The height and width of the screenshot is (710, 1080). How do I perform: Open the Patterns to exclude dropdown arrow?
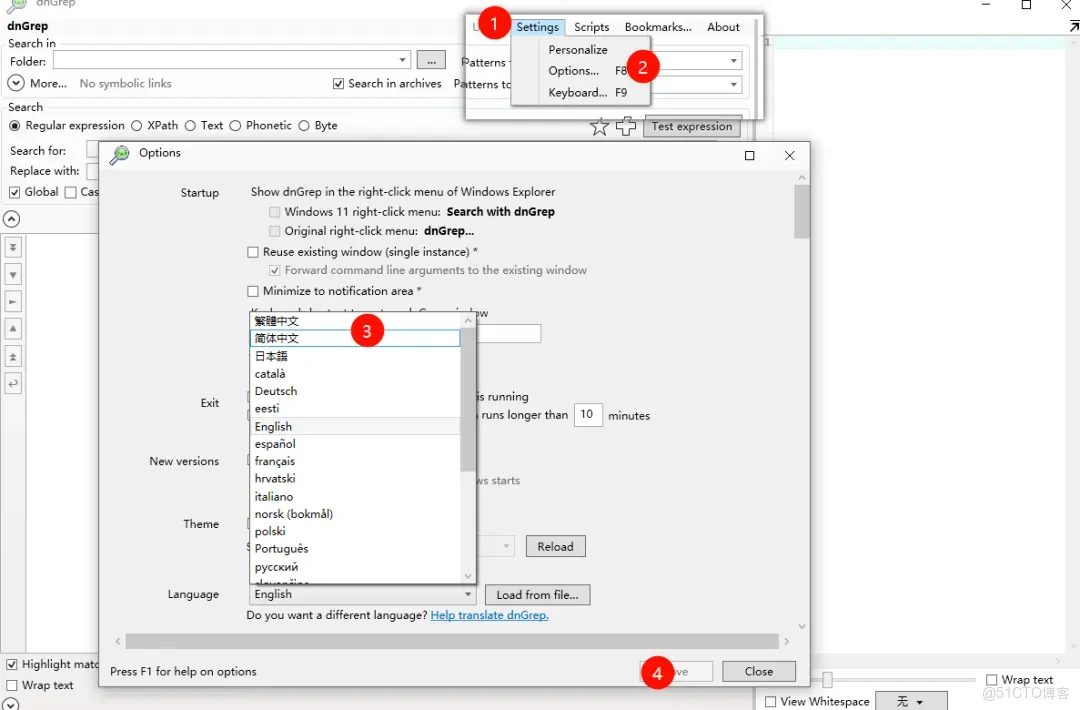(x=734, y=84)
